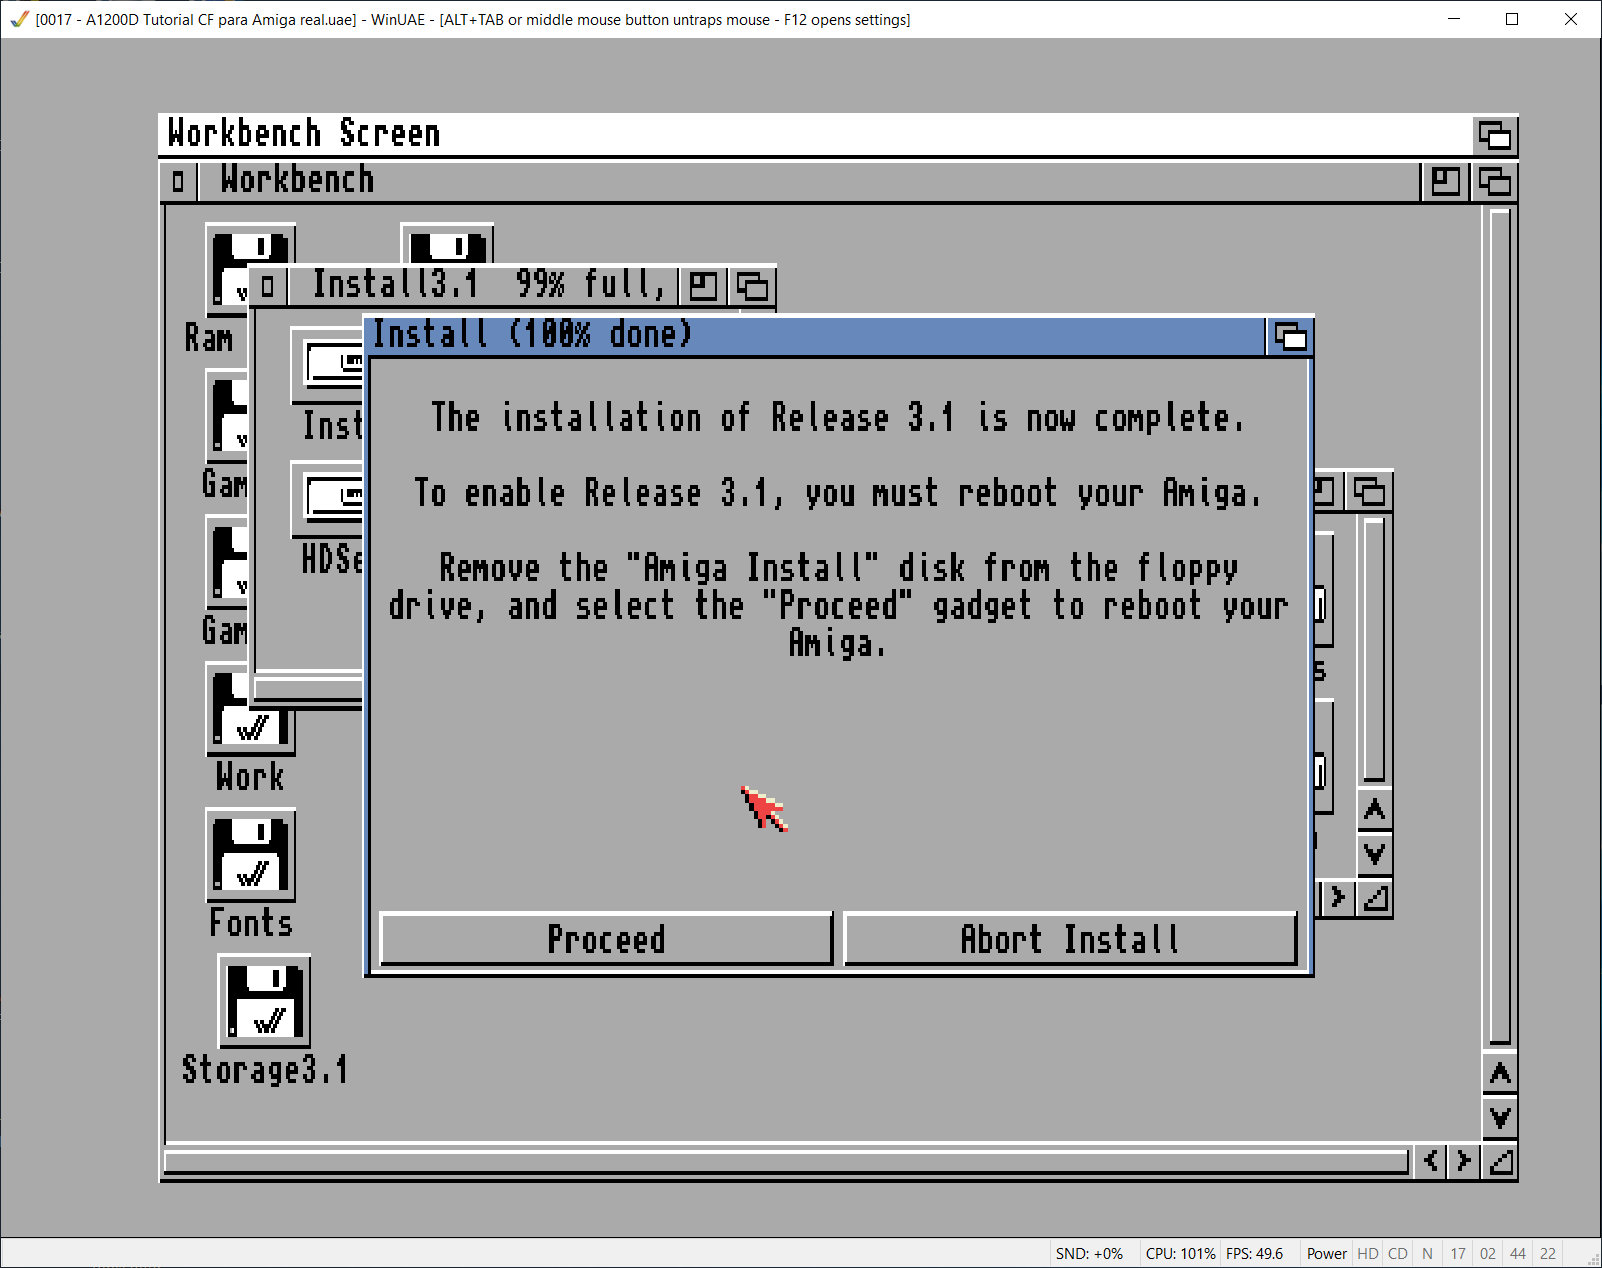
Task: Select the Fonts disk icon
Action: [x=250, y=855]
